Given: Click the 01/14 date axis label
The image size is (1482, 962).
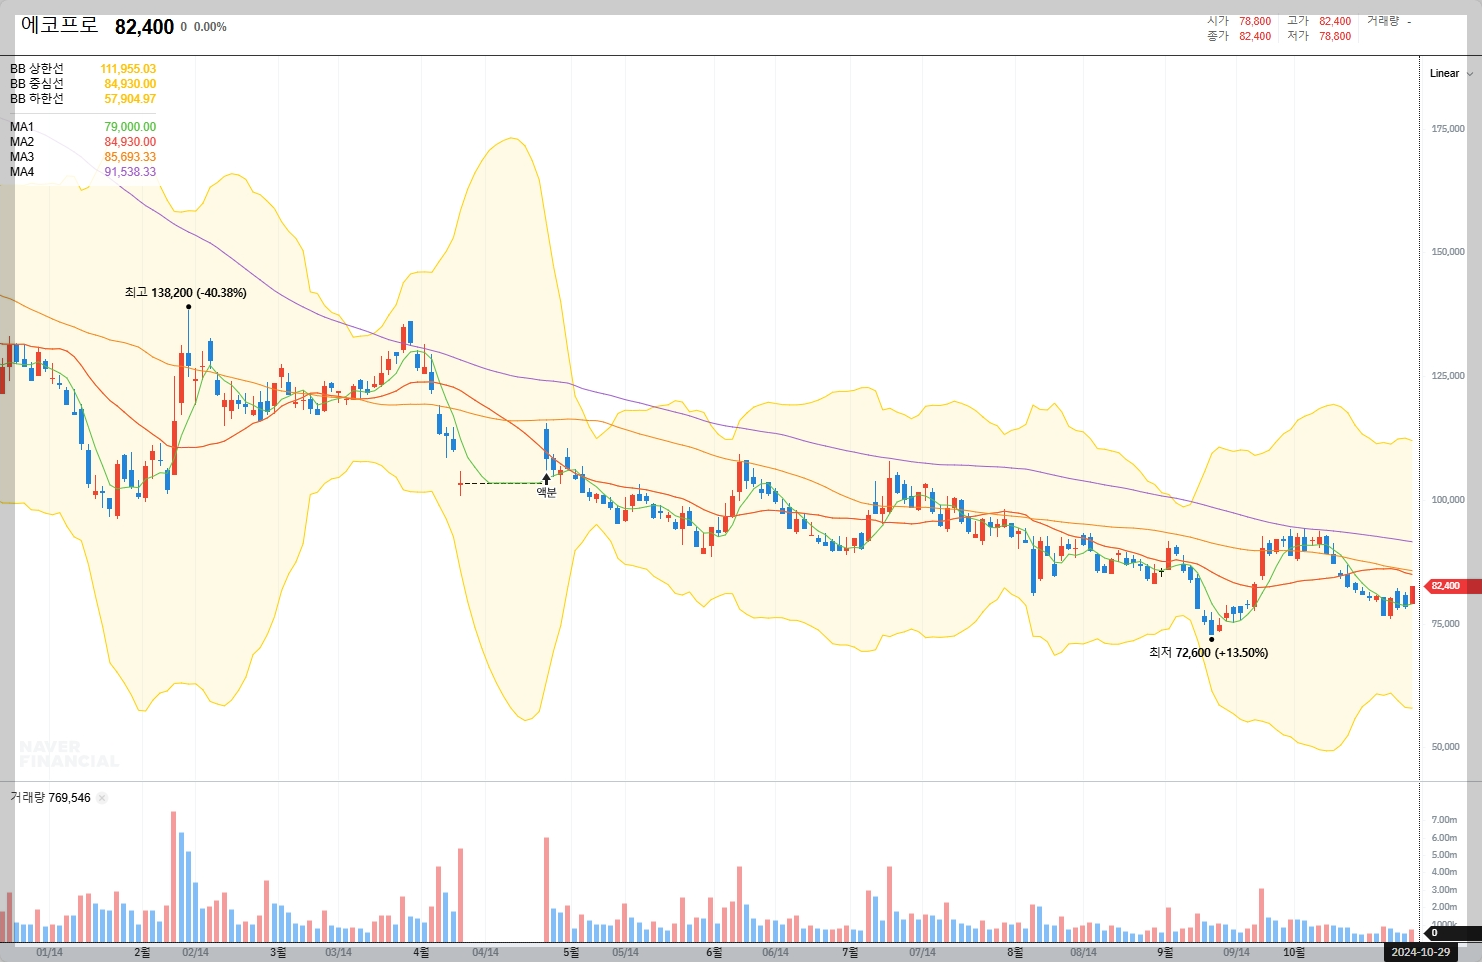Looking at the screenshot, I should click(49, 952).
